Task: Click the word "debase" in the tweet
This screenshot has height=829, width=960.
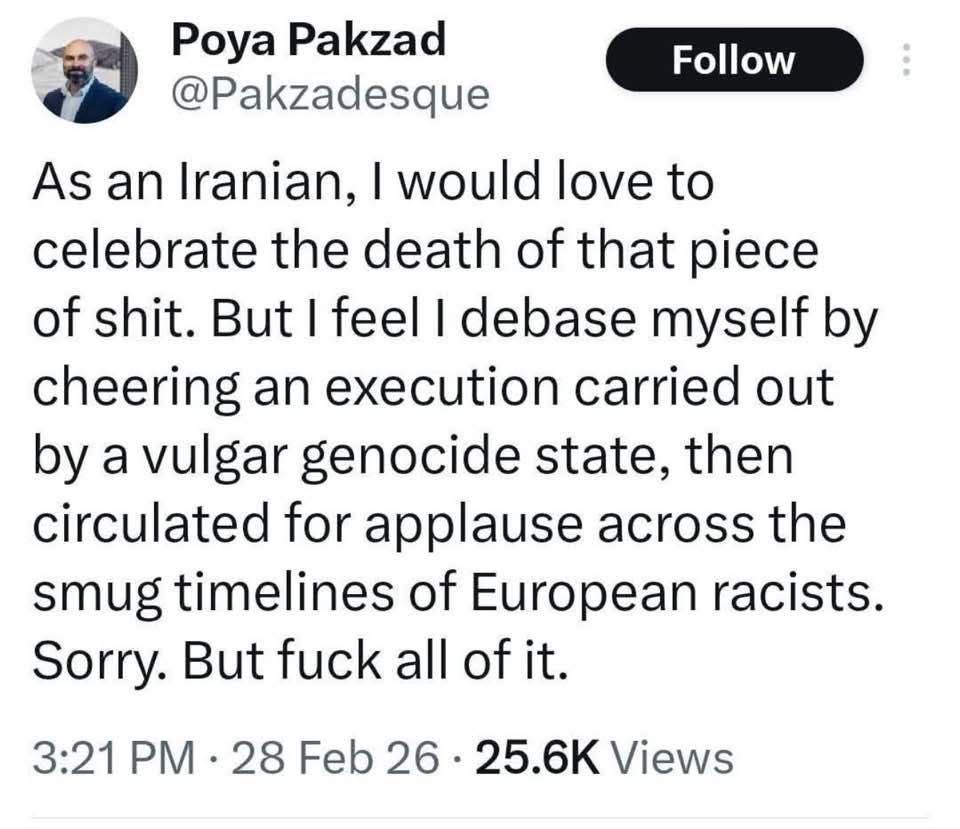Action: click(x=578, y=321)
